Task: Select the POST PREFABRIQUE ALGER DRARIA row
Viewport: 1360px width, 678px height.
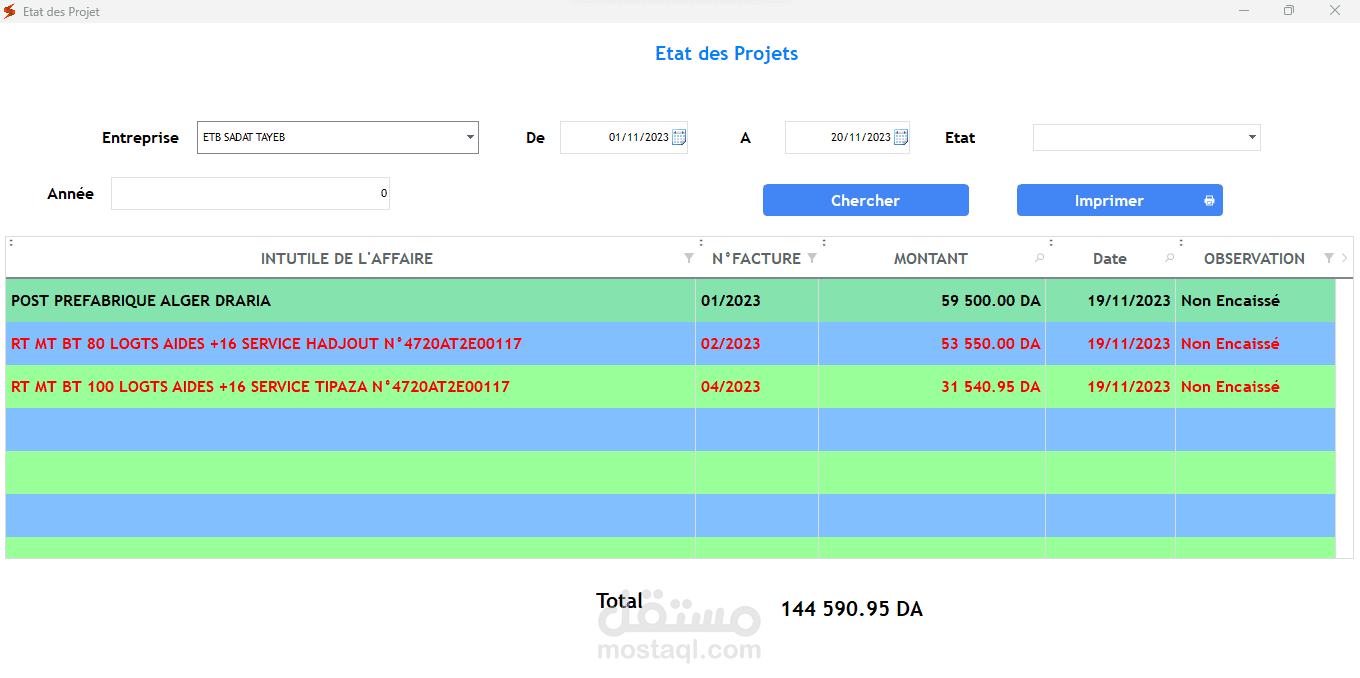Action: 670,300
